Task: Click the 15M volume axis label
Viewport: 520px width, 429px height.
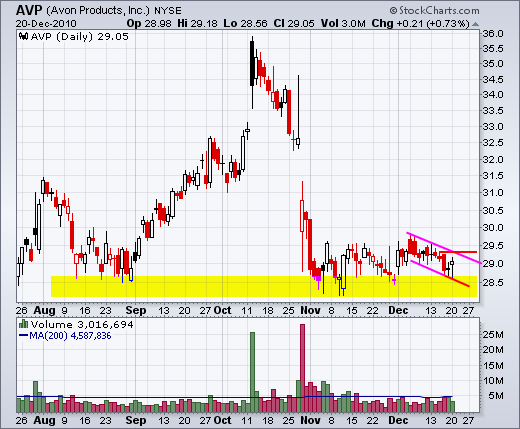Action: click(x=493, y=366)
